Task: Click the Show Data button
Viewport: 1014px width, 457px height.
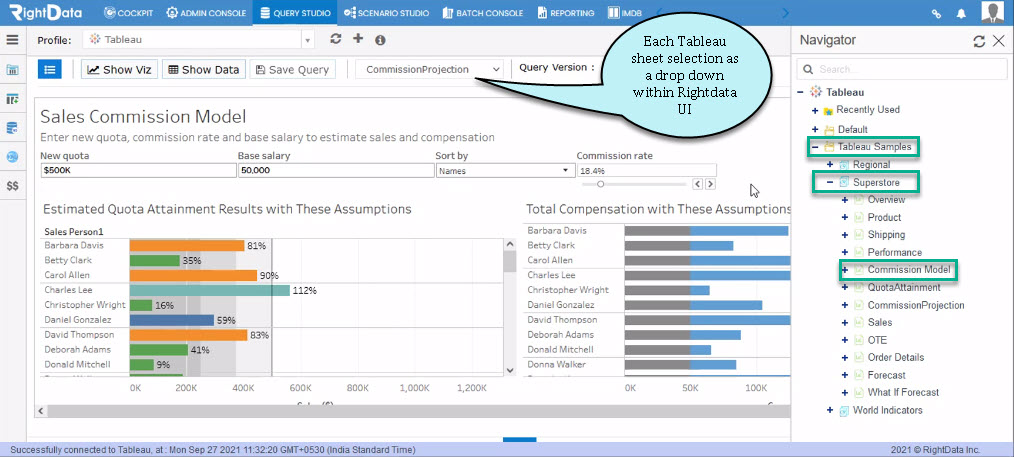Action: tap(204, 69)
